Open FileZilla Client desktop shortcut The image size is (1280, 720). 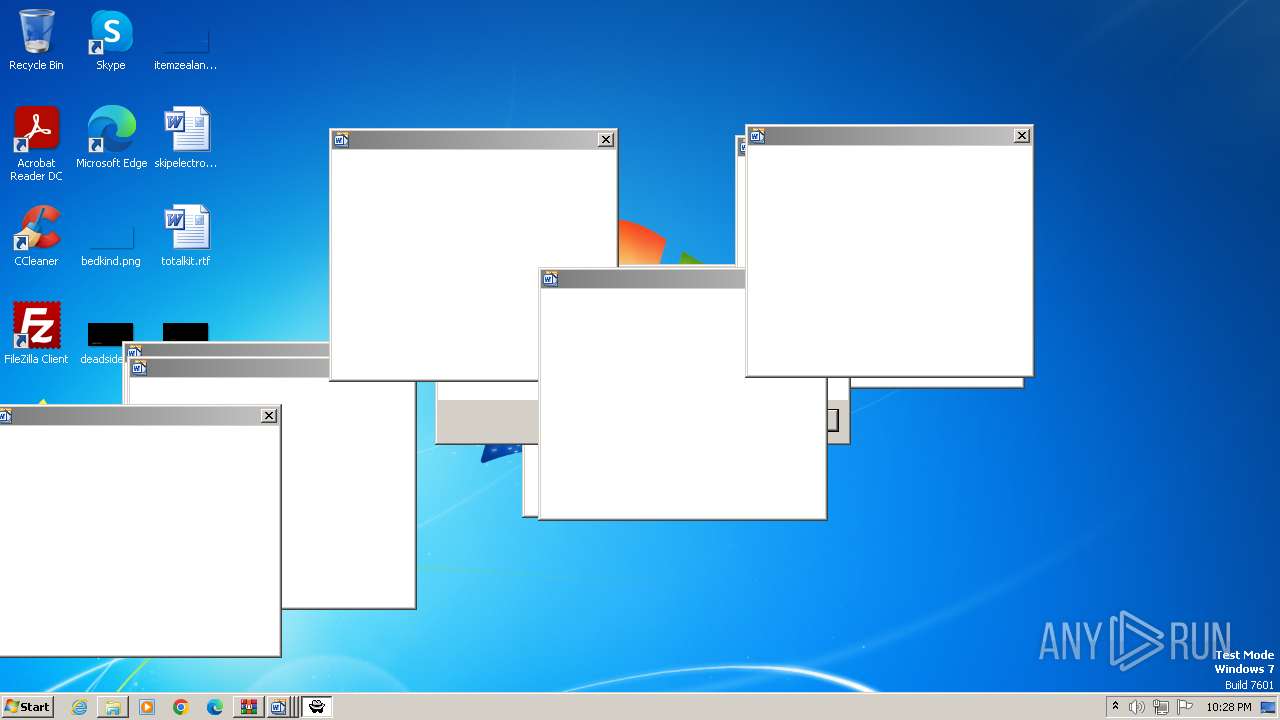coord(36,334)
